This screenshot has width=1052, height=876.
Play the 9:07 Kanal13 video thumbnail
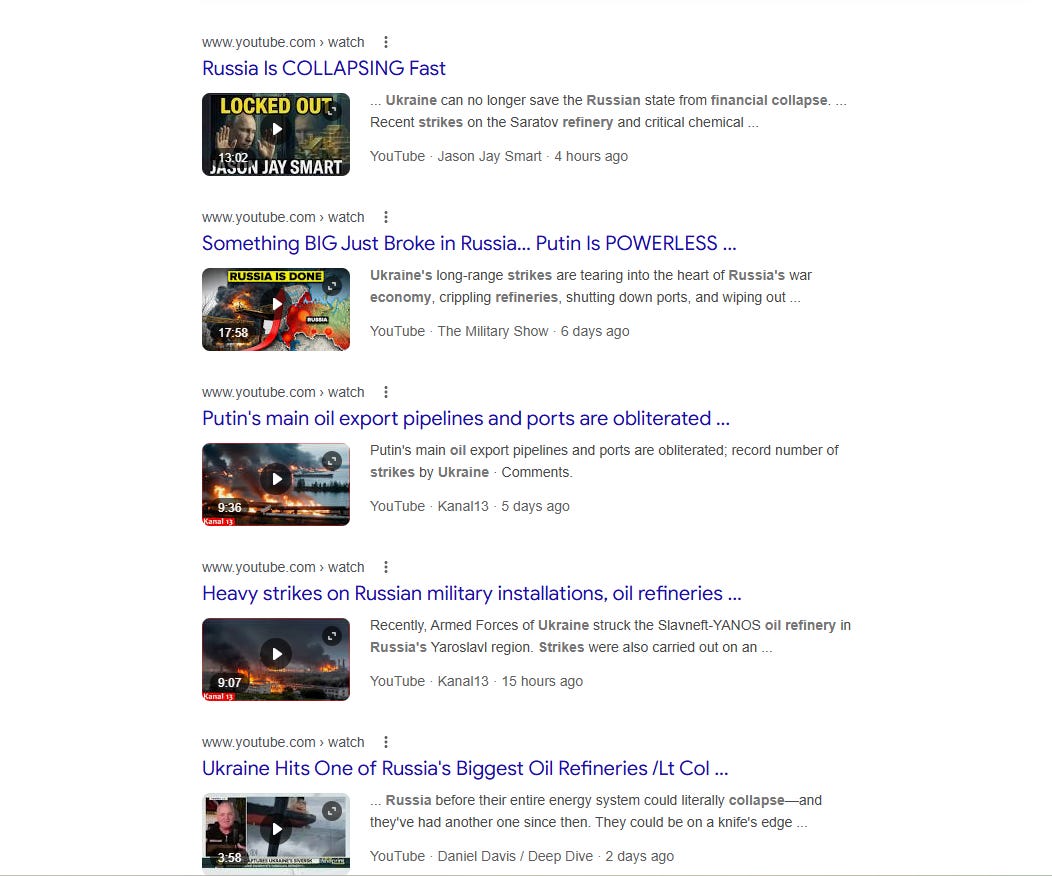(276, 659)
